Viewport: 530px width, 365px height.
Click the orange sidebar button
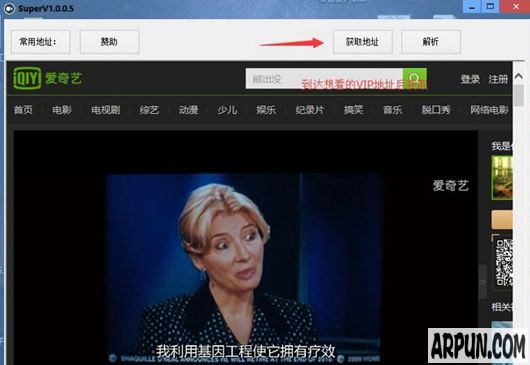coord(502,220)
